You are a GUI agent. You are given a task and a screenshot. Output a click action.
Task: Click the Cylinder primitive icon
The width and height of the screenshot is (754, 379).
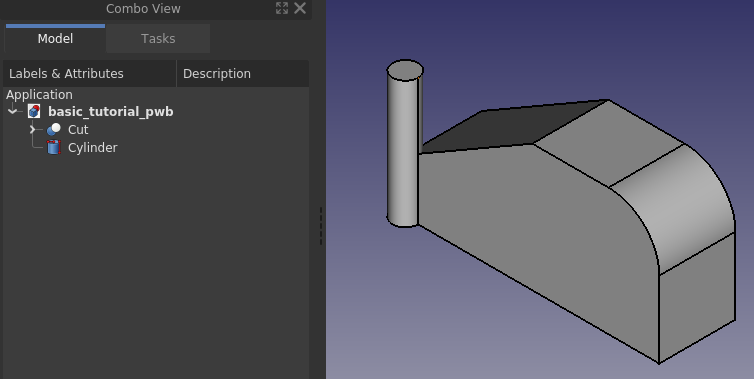coord(54,147)
